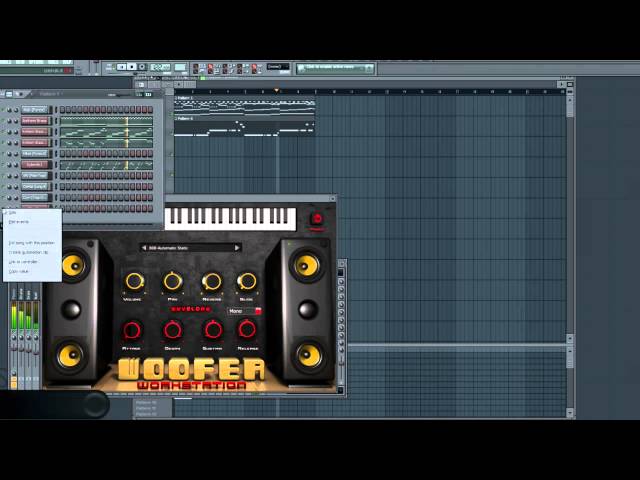Click the playlist vertical scrollbar down arrow
This screenshot has height=480, width=640.
point(570,339)
